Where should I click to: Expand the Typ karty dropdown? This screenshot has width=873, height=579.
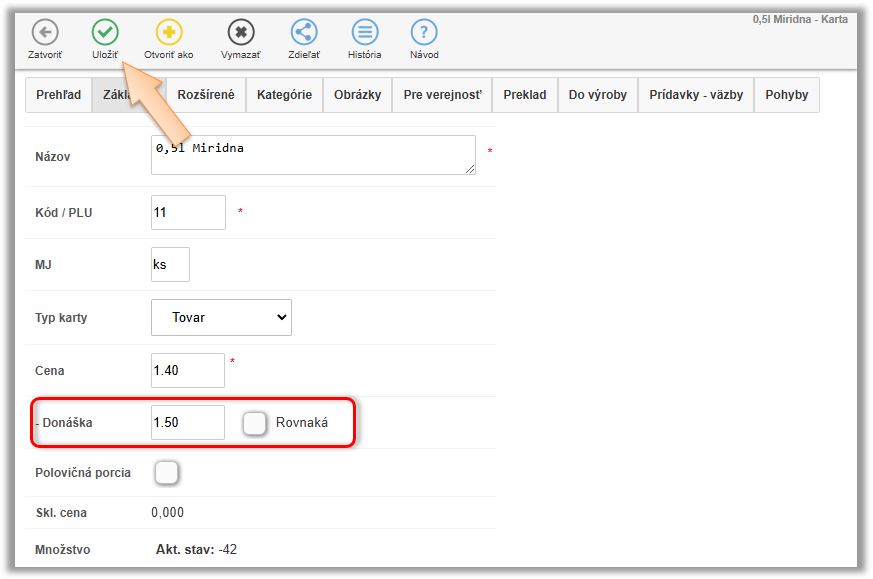pyautogui.click(x=221, y=317)
